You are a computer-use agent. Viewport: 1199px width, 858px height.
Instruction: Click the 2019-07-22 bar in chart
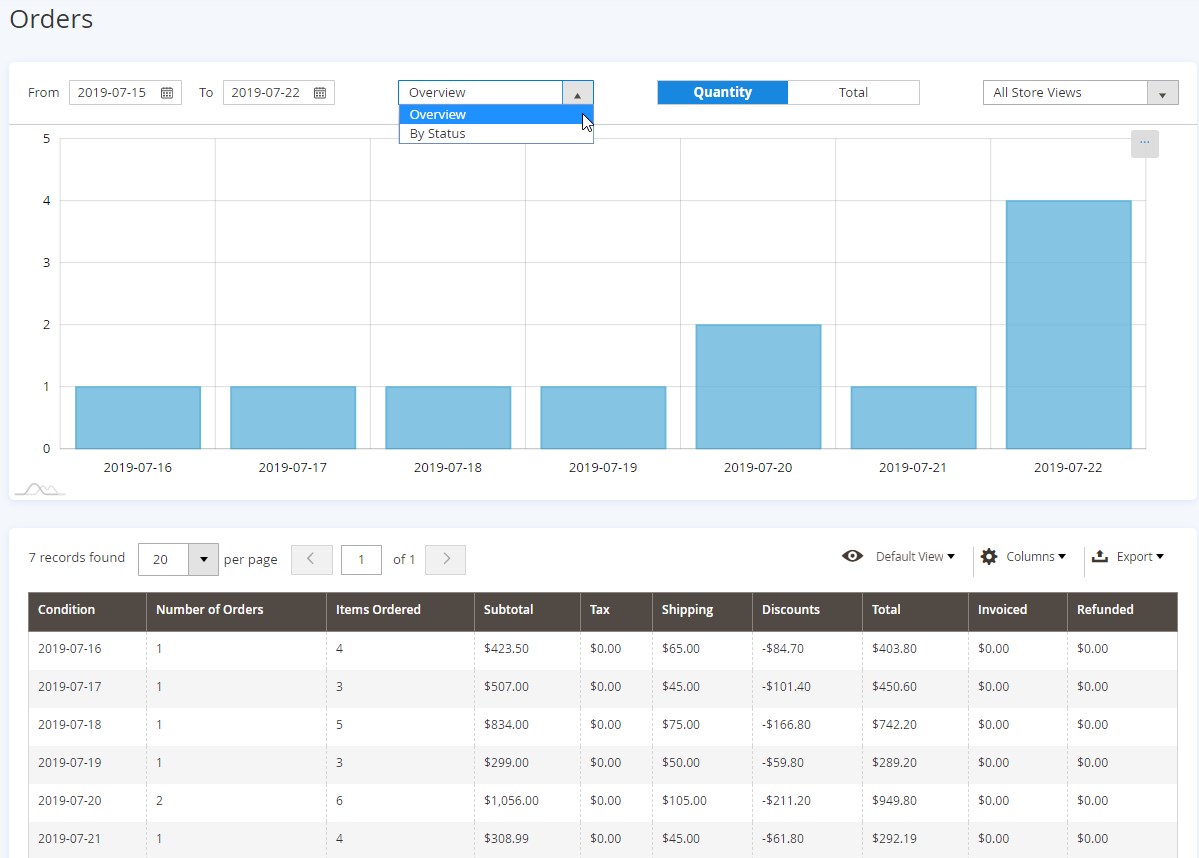(x=1068, y=324)
